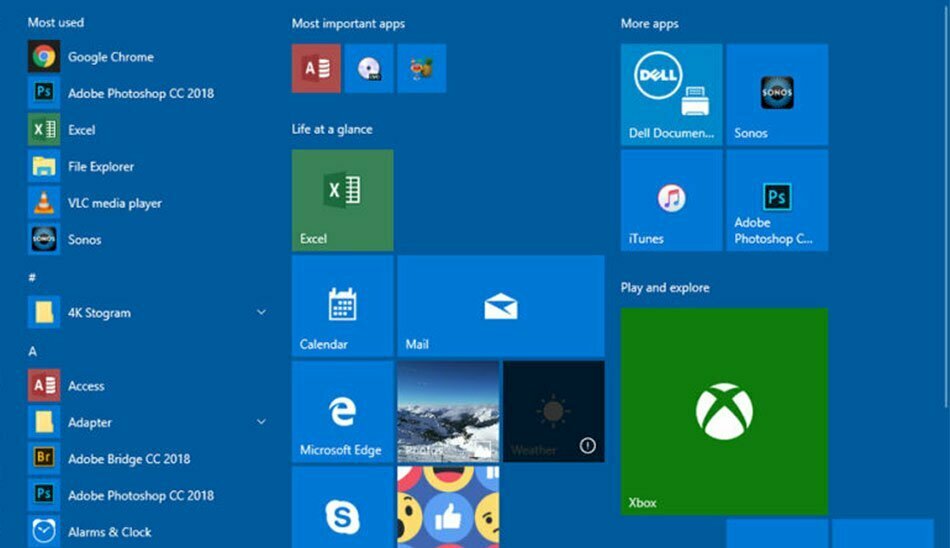Viewport: 950px width, 548px height.
Task: Click the '#' letter header in the app list
Action: [x=33, y=277]
